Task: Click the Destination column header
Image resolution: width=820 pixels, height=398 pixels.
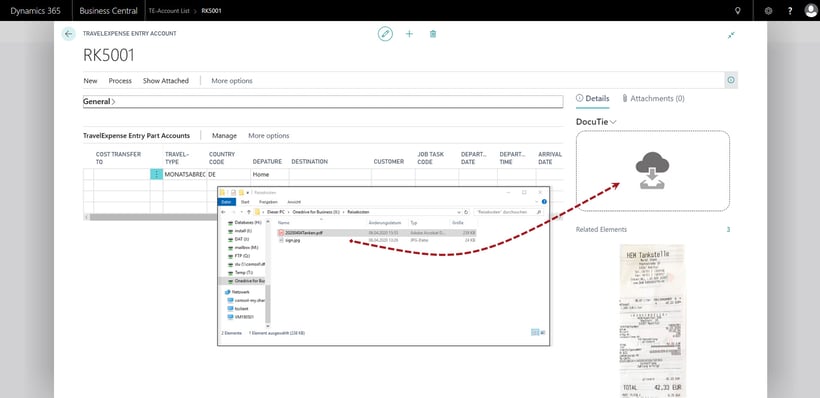Action: pyautogui.click(x=310, y=162)
